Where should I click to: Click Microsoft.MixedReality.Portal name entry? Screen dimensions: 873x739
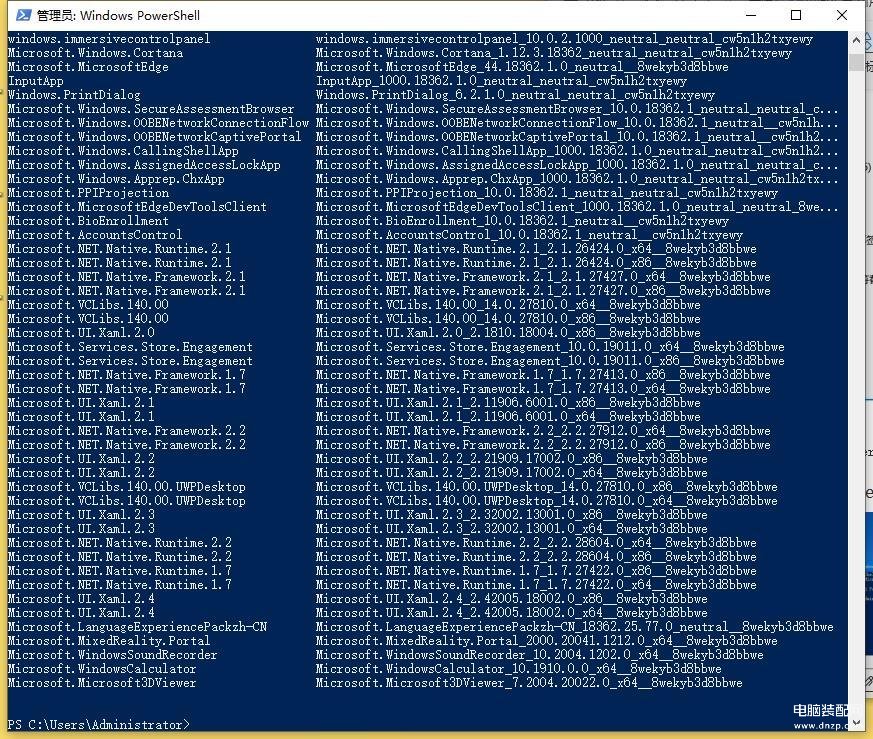109,640
